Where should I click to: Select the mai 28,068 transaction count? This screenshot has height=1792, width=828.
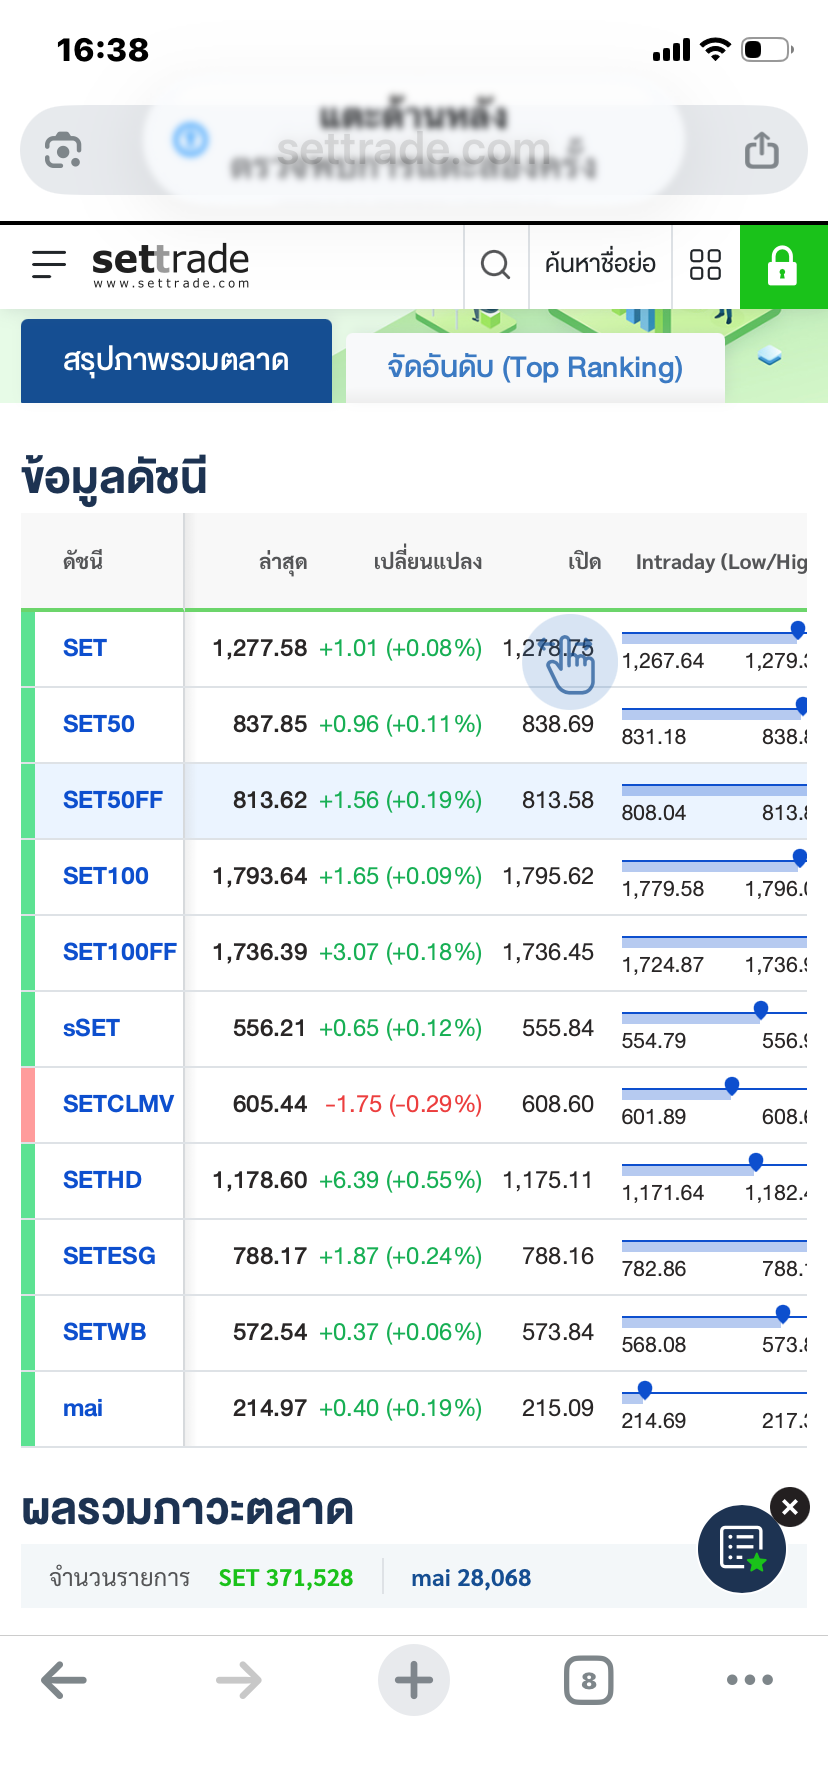471,1578
